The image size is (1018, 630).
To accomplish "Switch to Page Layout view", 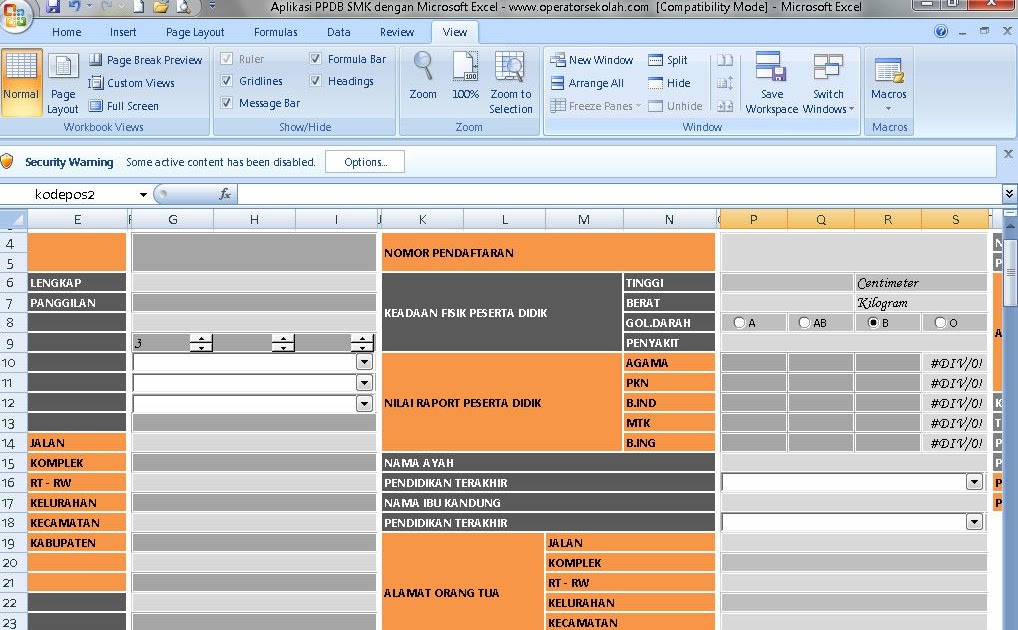I will point(63,83).
